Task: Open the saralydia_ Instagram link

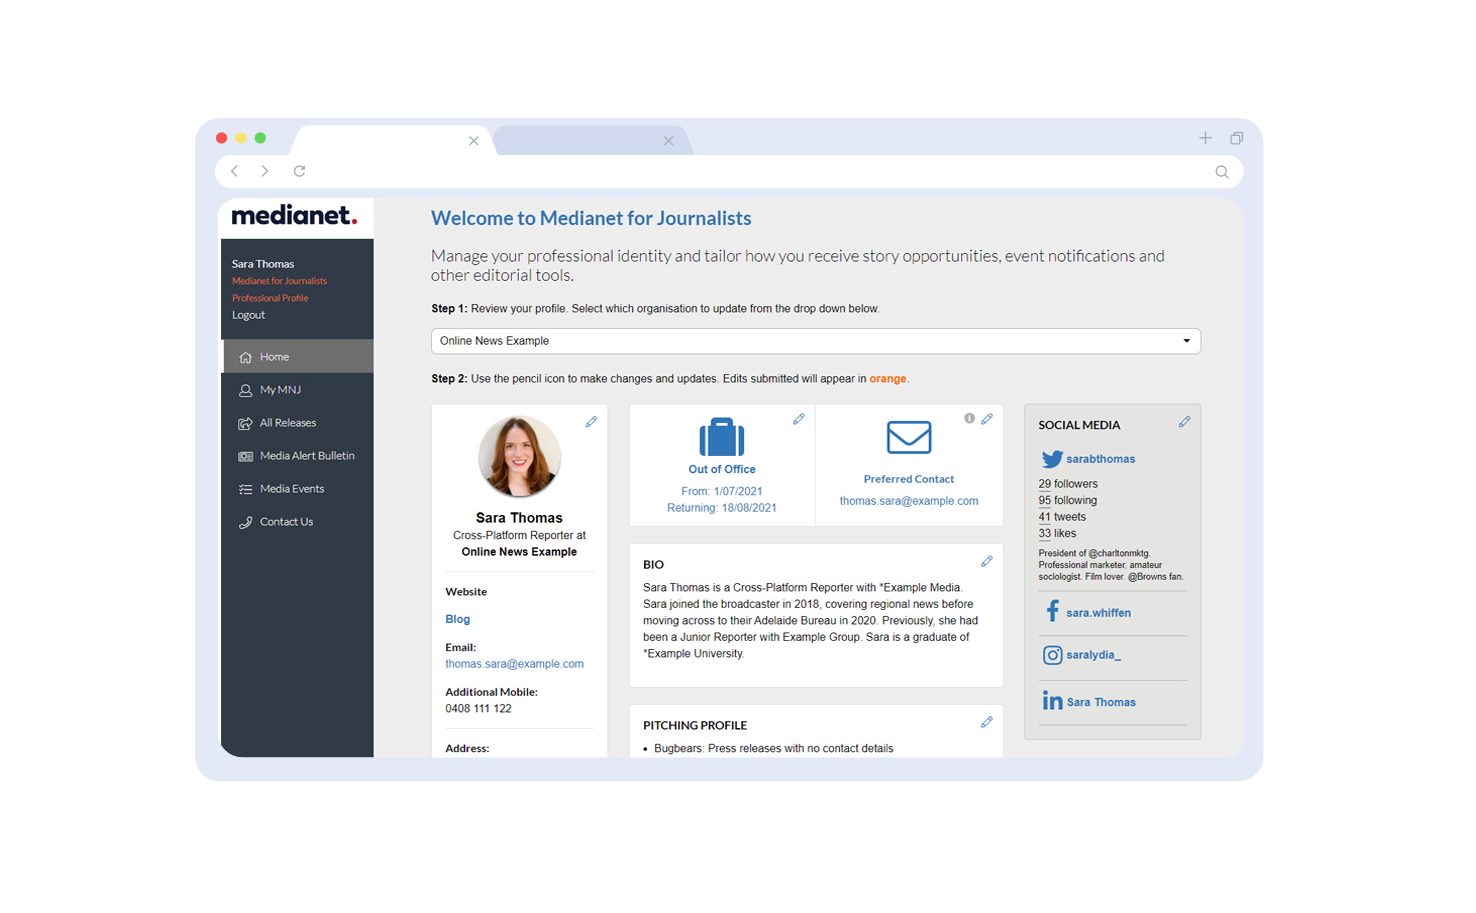Action: pyautogui.click(x=1093, y=655)
